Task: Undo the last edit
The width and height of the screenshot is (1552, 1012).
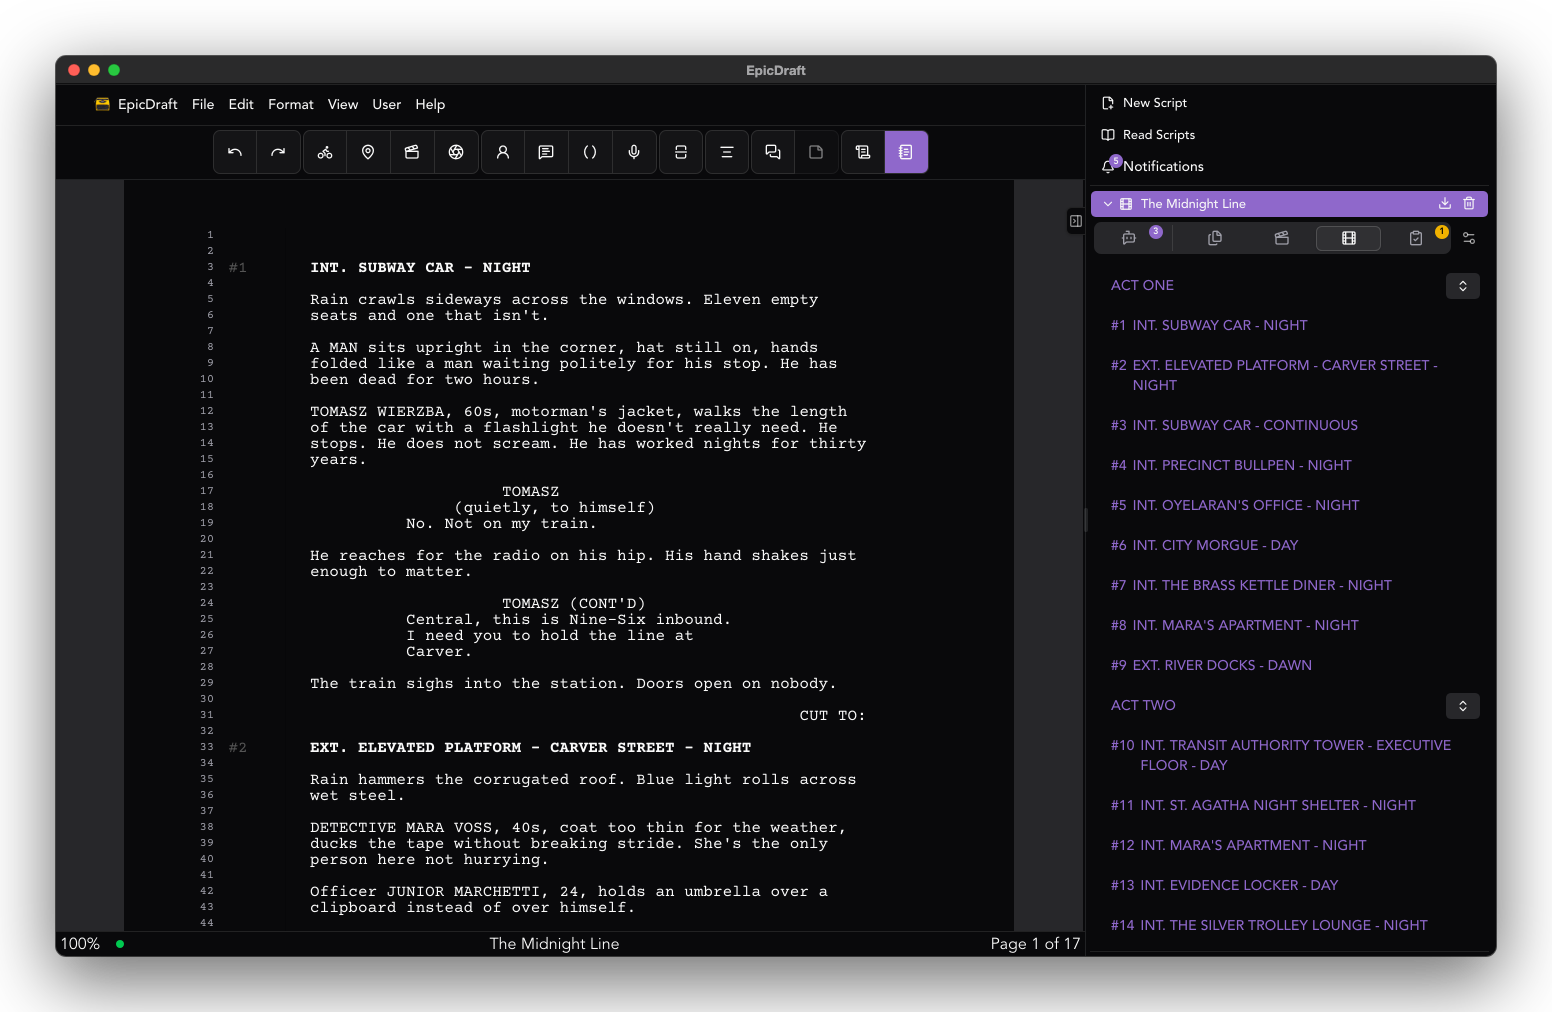Action: (235, 152)
